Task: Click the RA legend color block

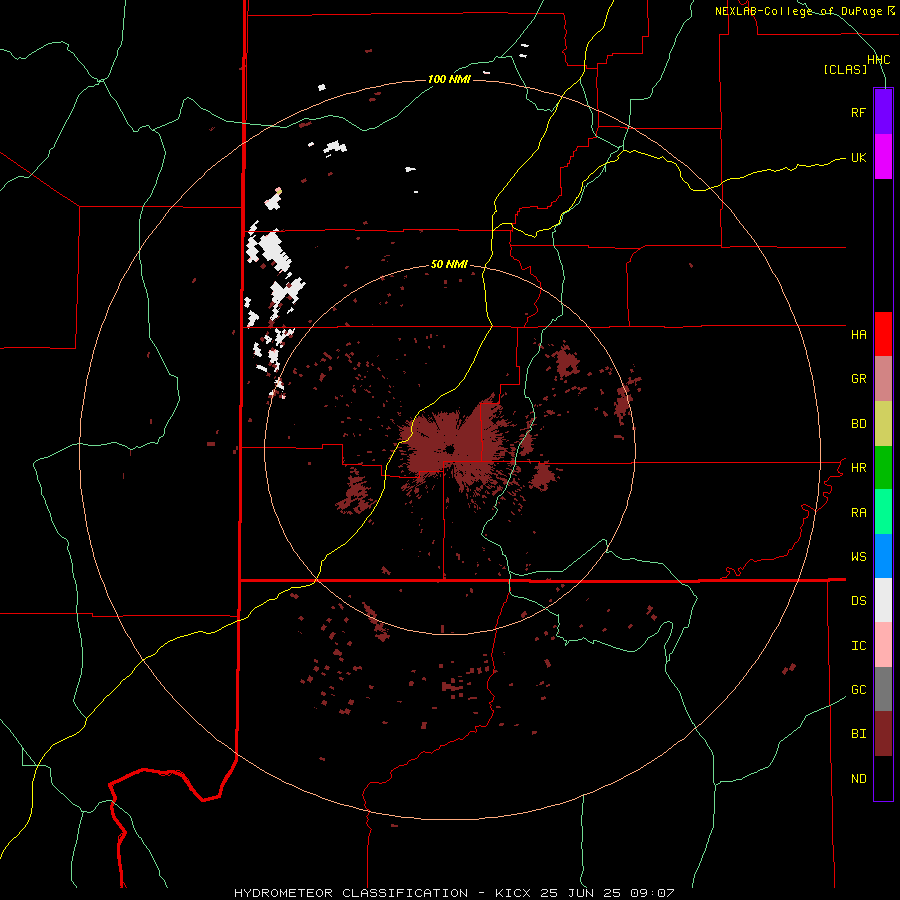Action: 883,512
